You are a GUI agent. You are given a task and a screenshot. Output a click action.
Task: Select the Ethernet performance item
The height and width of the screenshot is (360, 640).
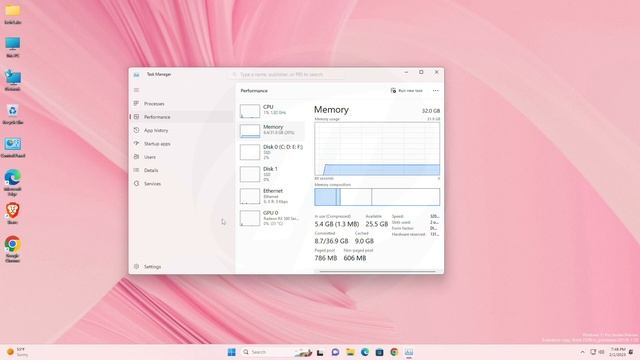271,196
